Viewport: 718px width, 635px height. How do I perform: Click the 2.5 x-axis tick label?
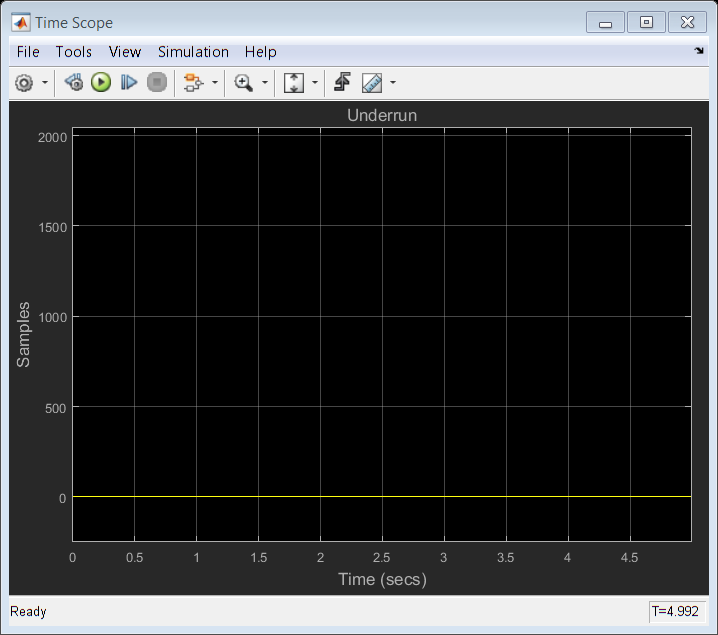pyautogui.click(x=381, y=558)
